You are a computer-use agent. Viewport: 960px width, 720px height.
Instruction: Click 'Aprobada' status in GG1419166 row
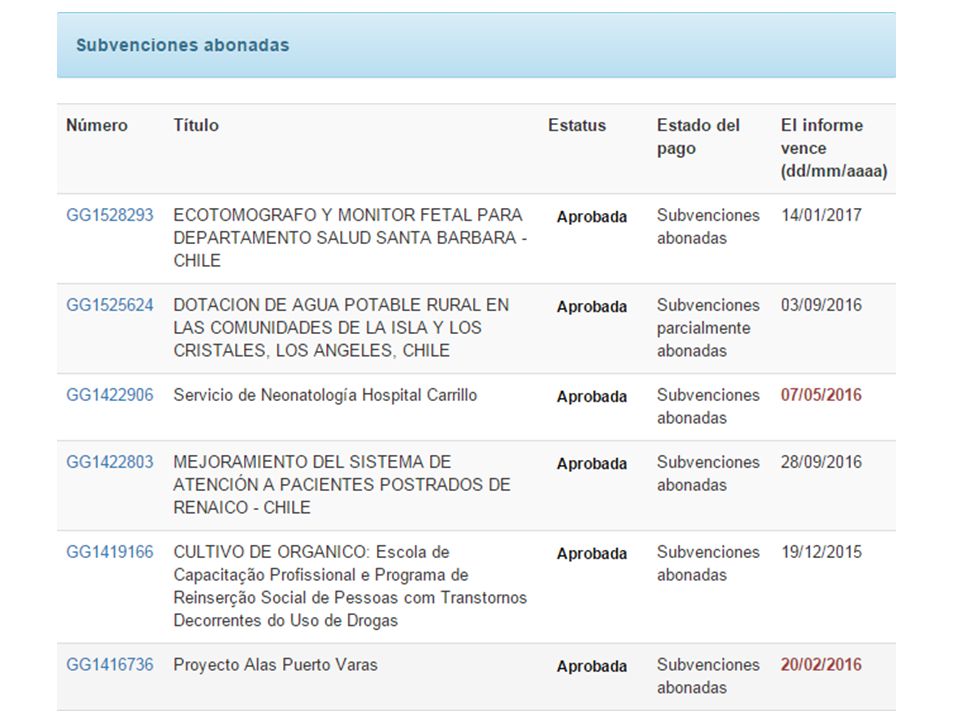point(591,553)
